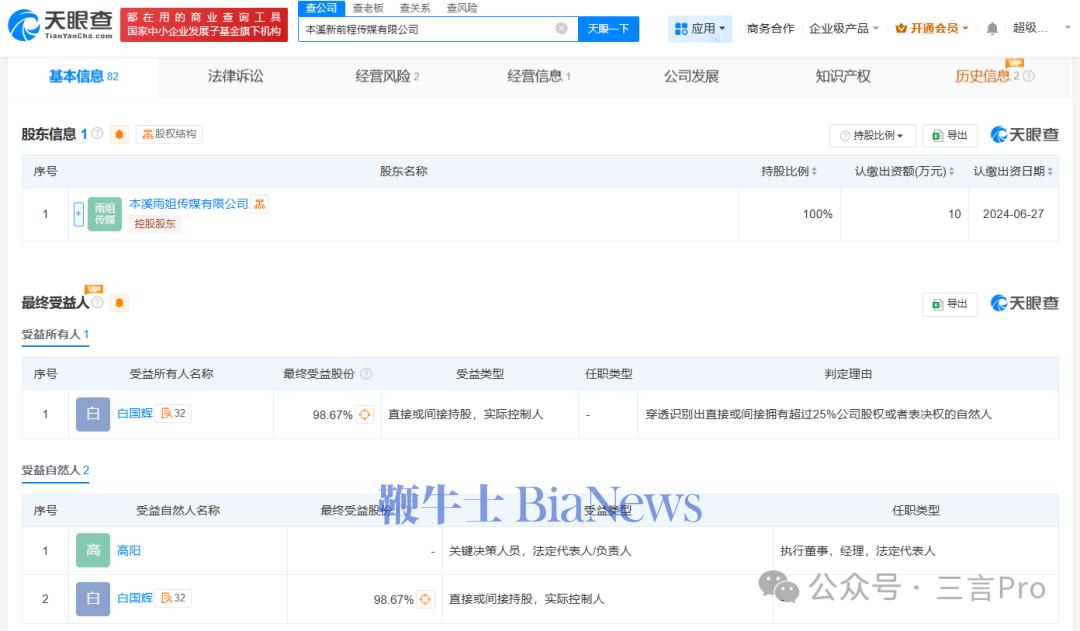Select the 2024-06-27 date cell
This screenshot has height=631, width=1080.
coord(1013,214)
